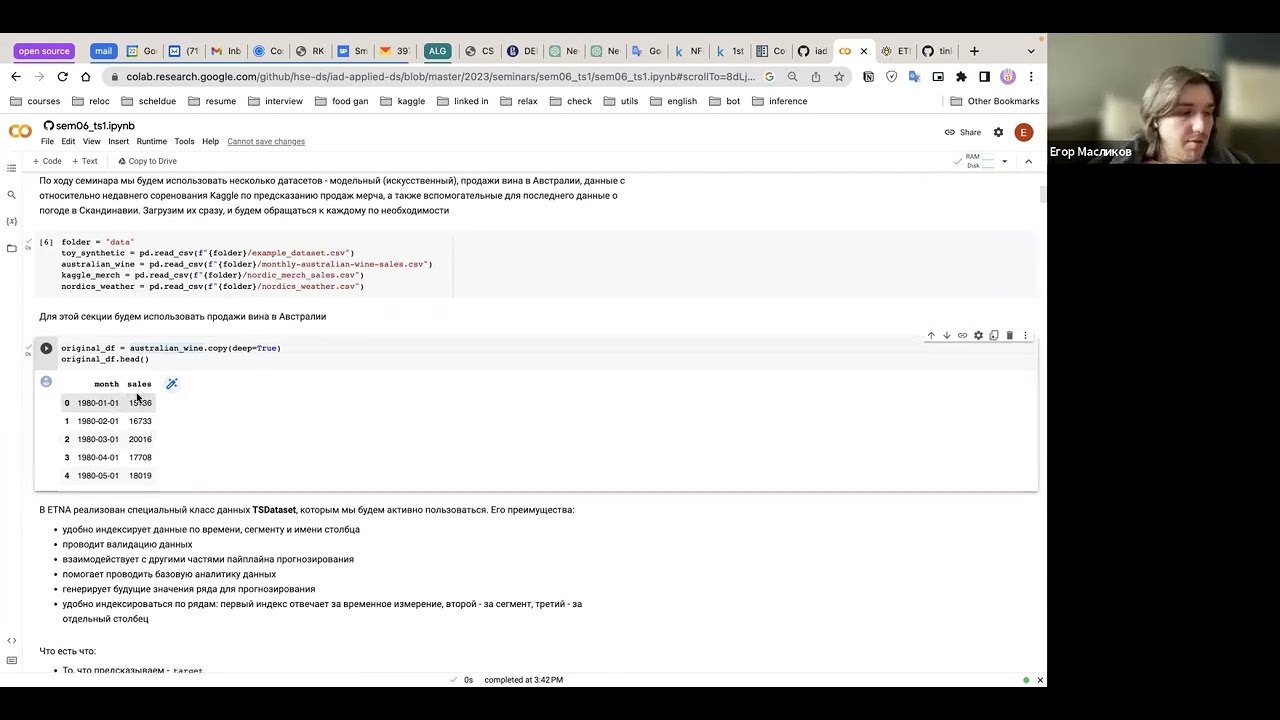This screenshot has height=720, width=1280.
Task: Open the variables {x} panel
Action: coord(11,221)
